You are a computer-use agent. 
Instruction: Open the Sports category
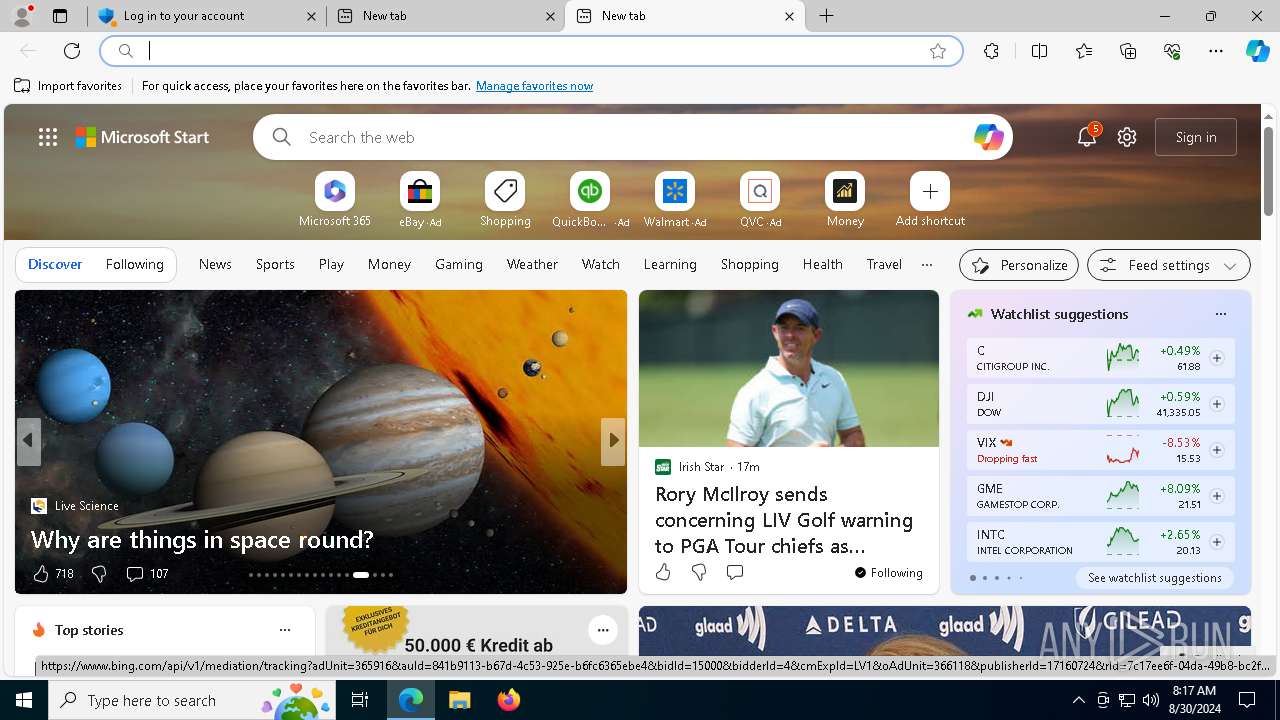click(x=275, y=264)
